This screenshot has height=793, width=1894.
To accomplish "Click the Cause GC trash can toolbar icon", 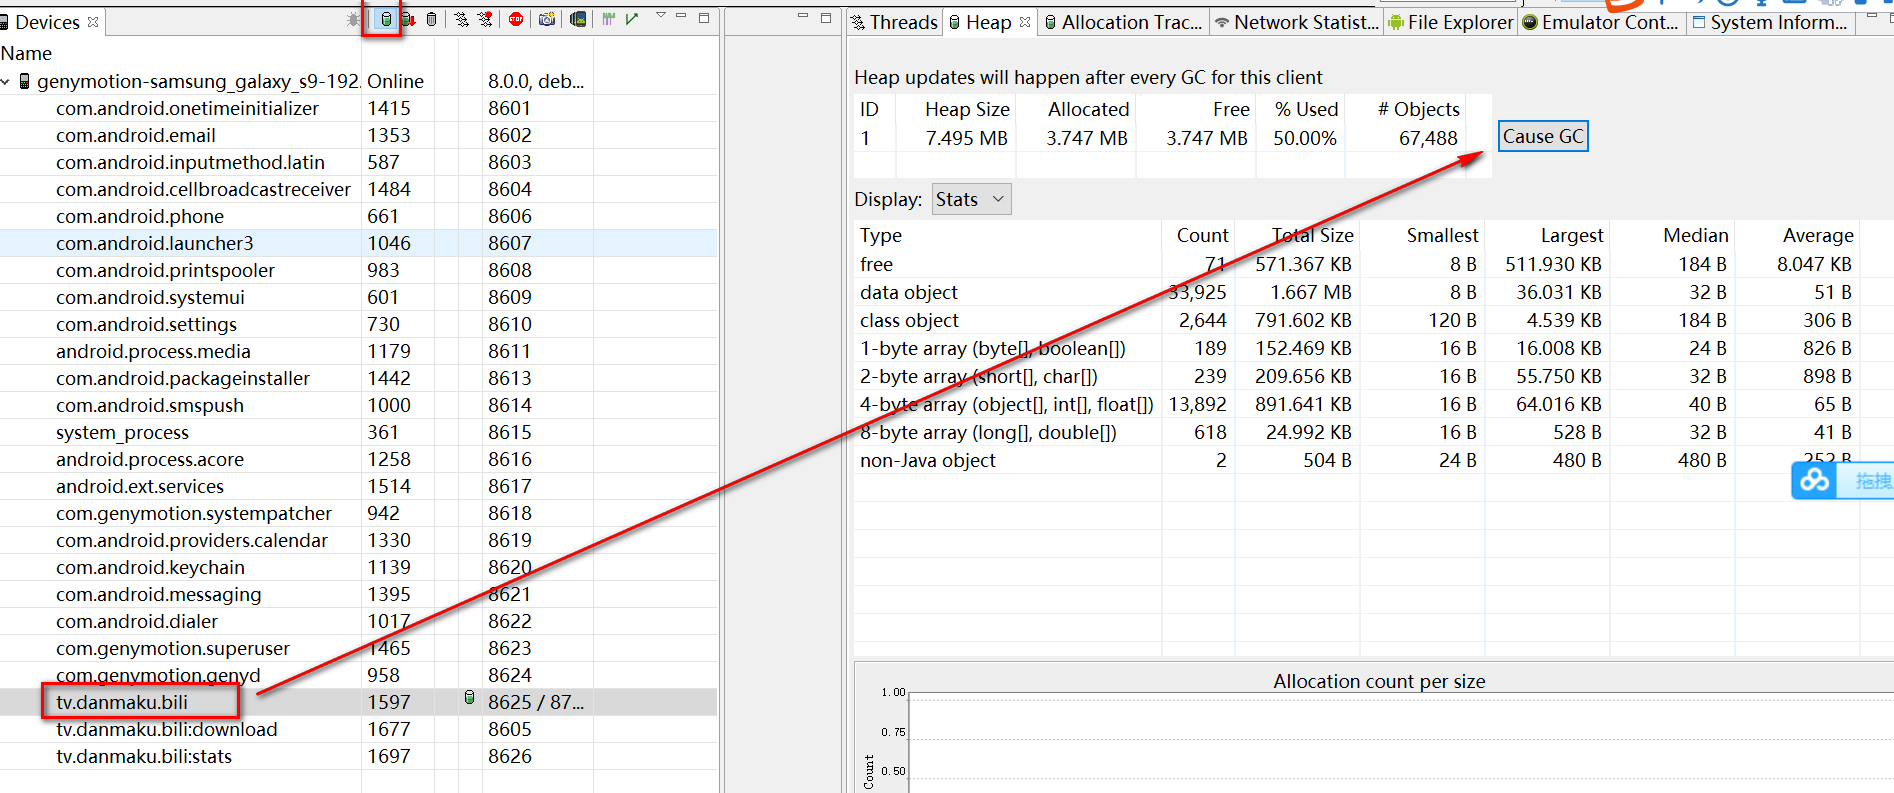I will coord(431,19).
